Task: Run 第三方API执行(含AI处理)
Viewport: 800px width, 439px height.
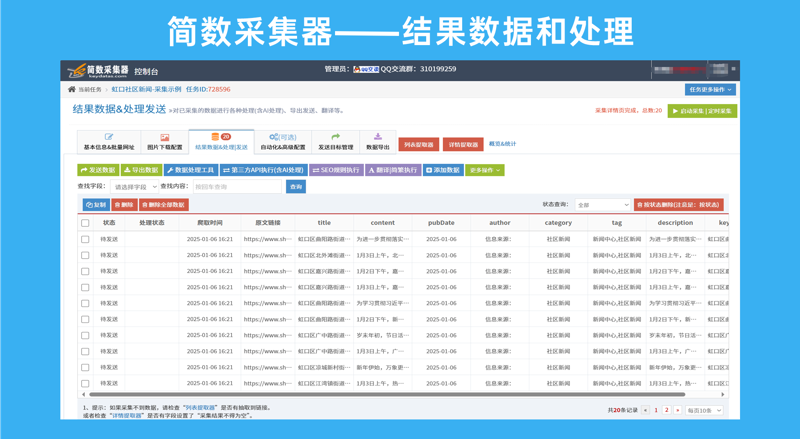Action: [x=264, y=170]
